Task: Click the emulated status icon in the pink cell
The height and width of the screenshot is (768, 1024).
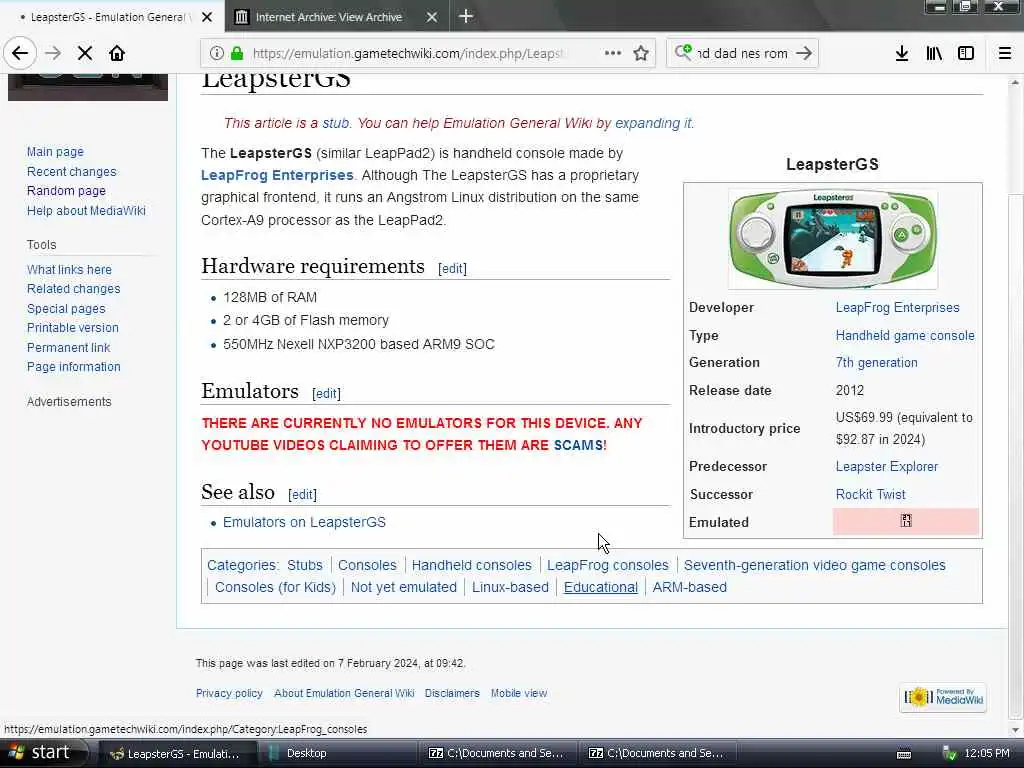Action: tap(906, 520)
